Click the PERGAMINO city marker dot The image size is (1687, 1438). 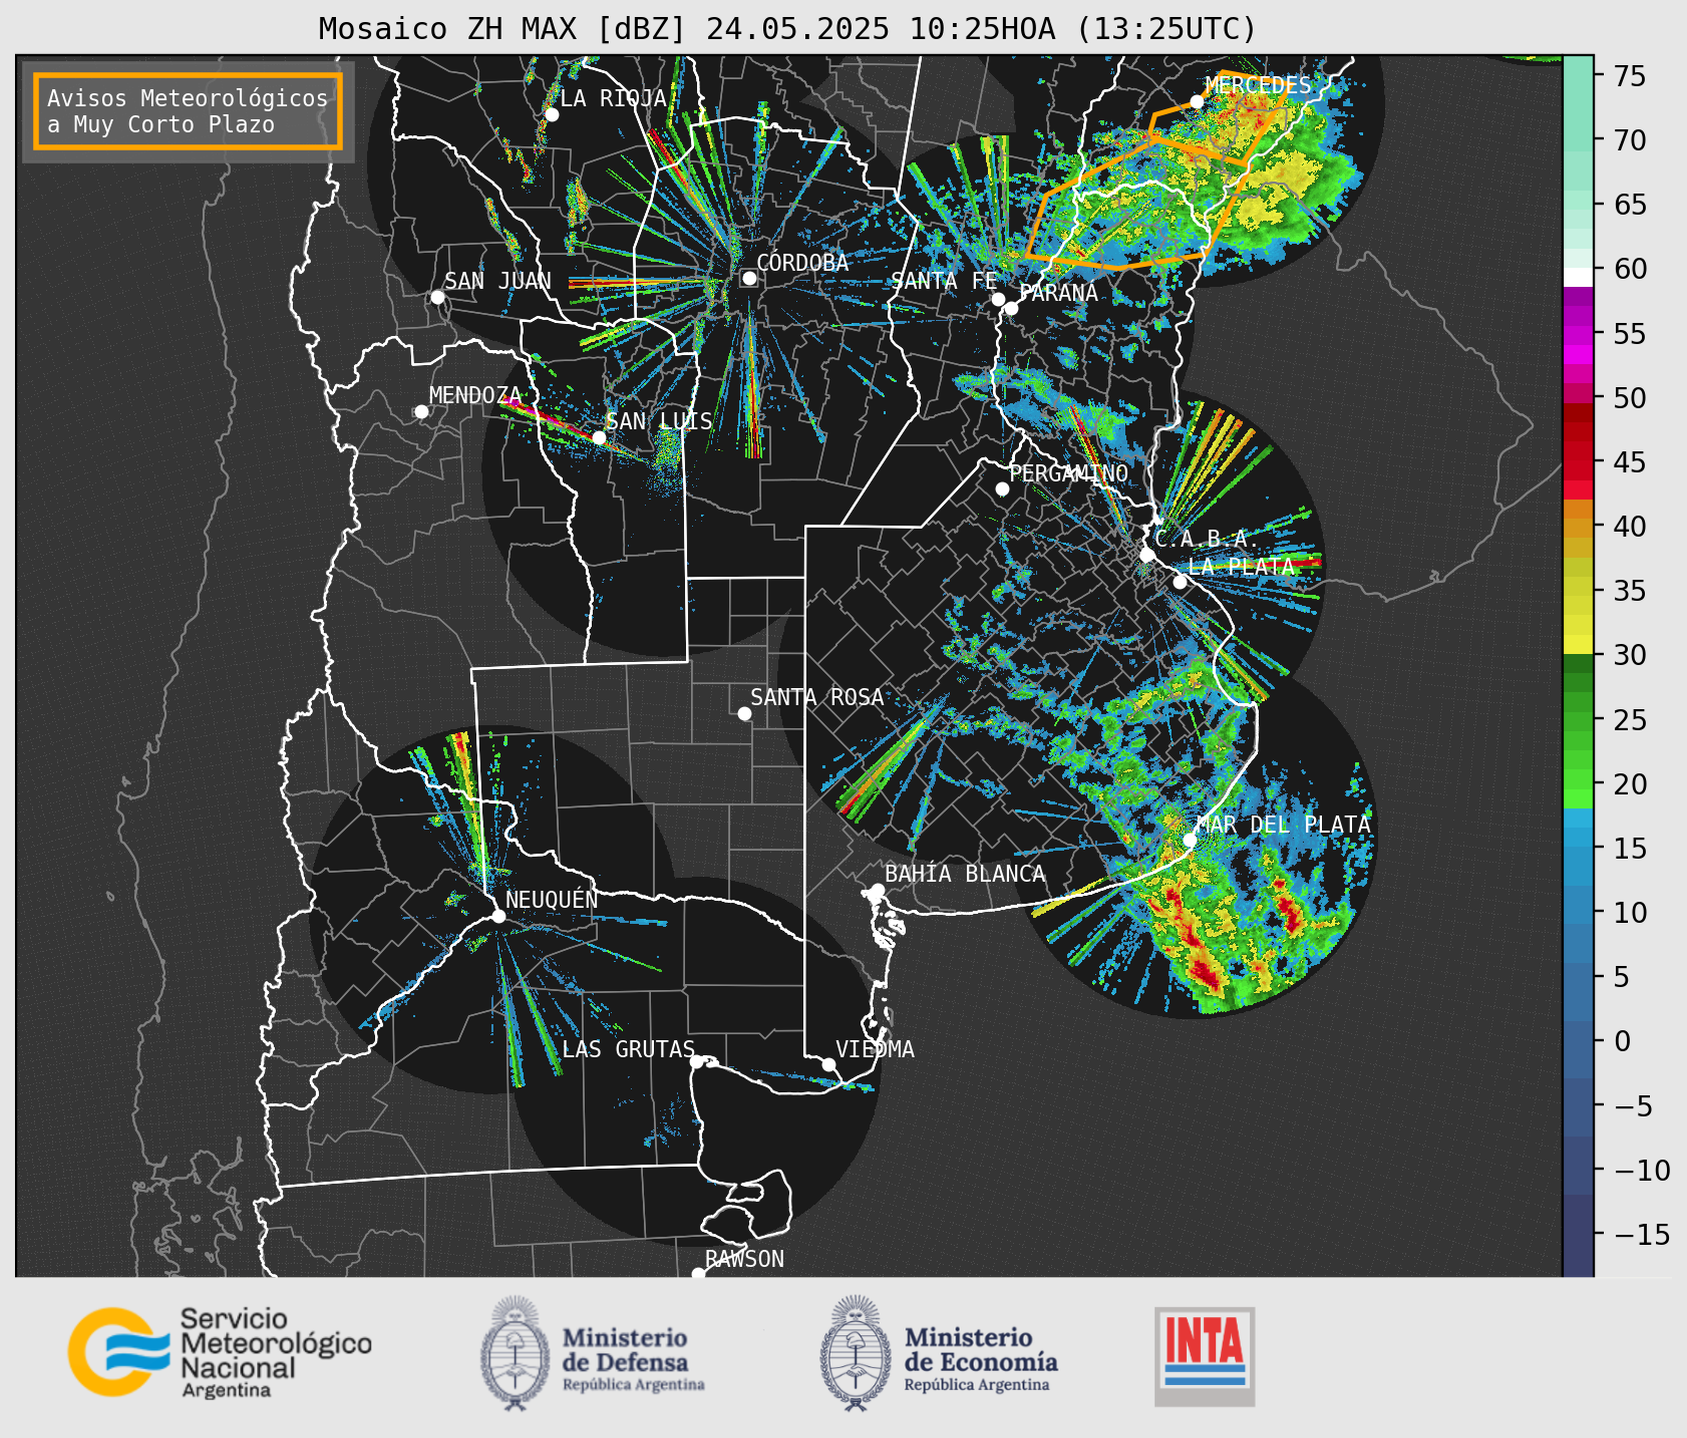[x=1002, y=489]
